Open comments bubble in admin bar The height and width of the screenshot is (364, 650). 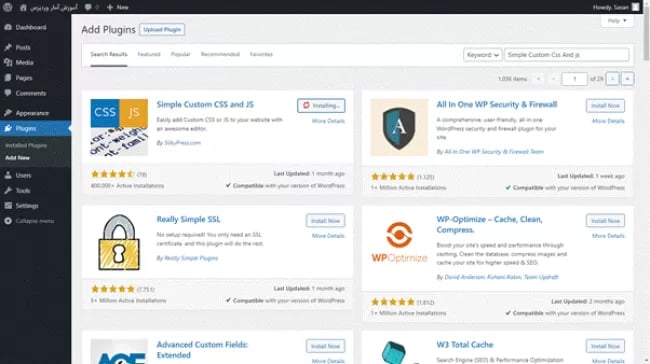point(88,7)
